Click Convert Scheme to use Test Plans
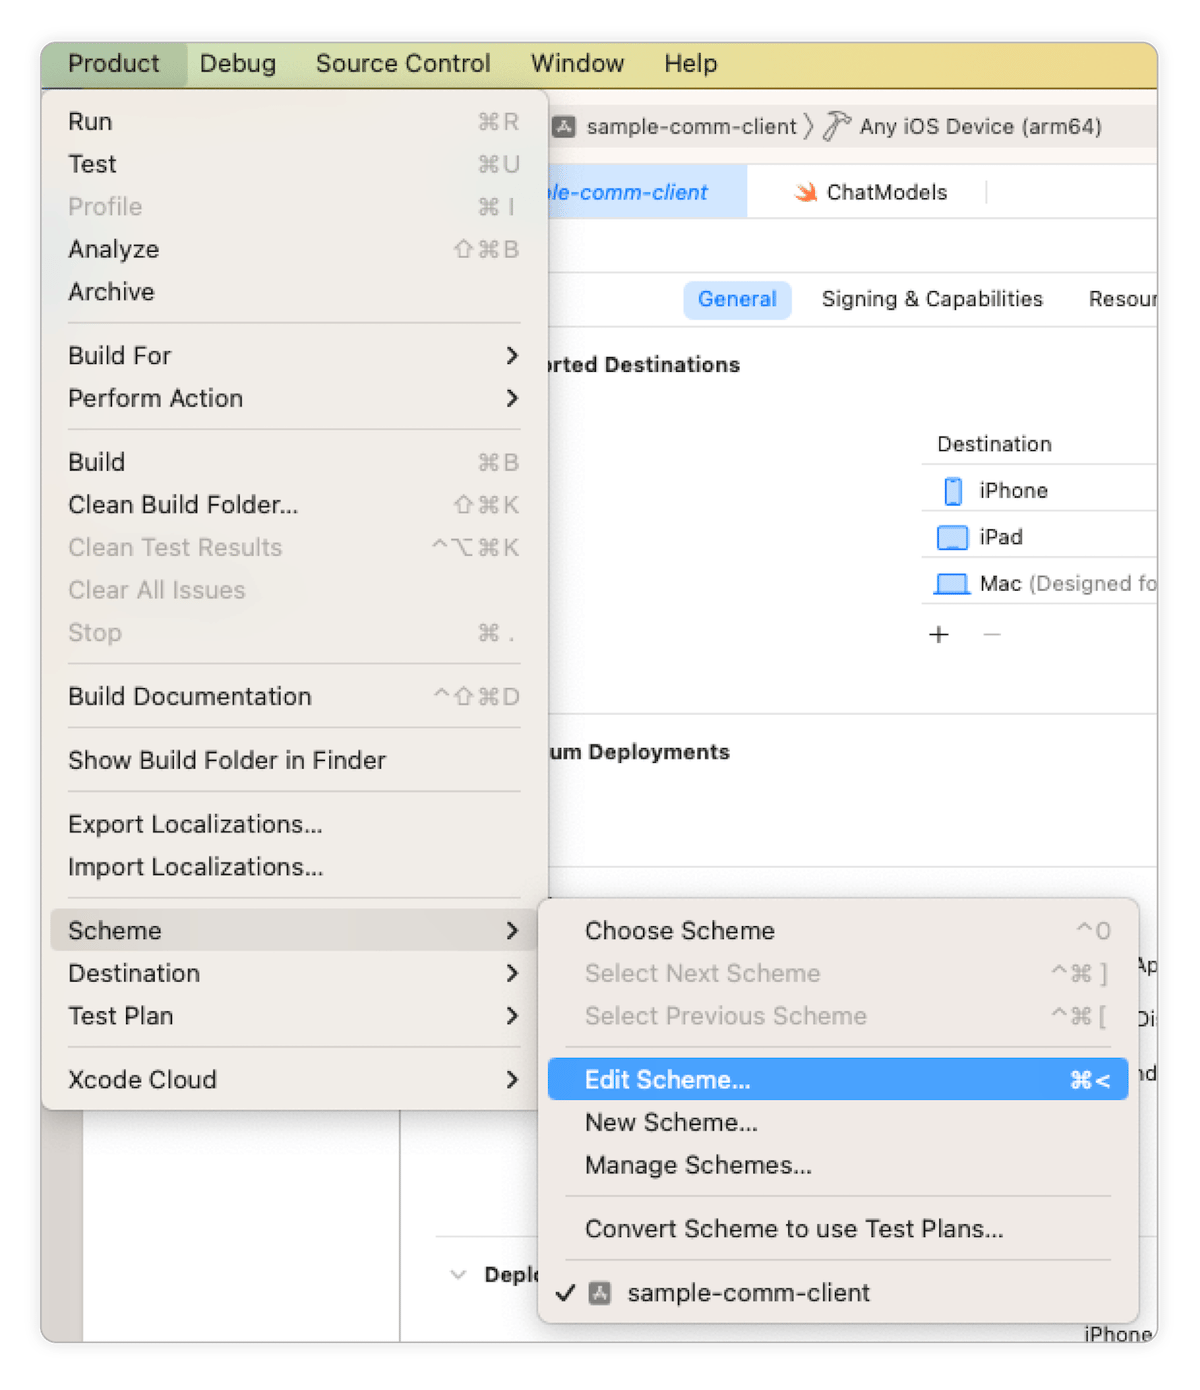Image resolution: width=1200 pixels, height=1390 pixels. (795, 1228)
